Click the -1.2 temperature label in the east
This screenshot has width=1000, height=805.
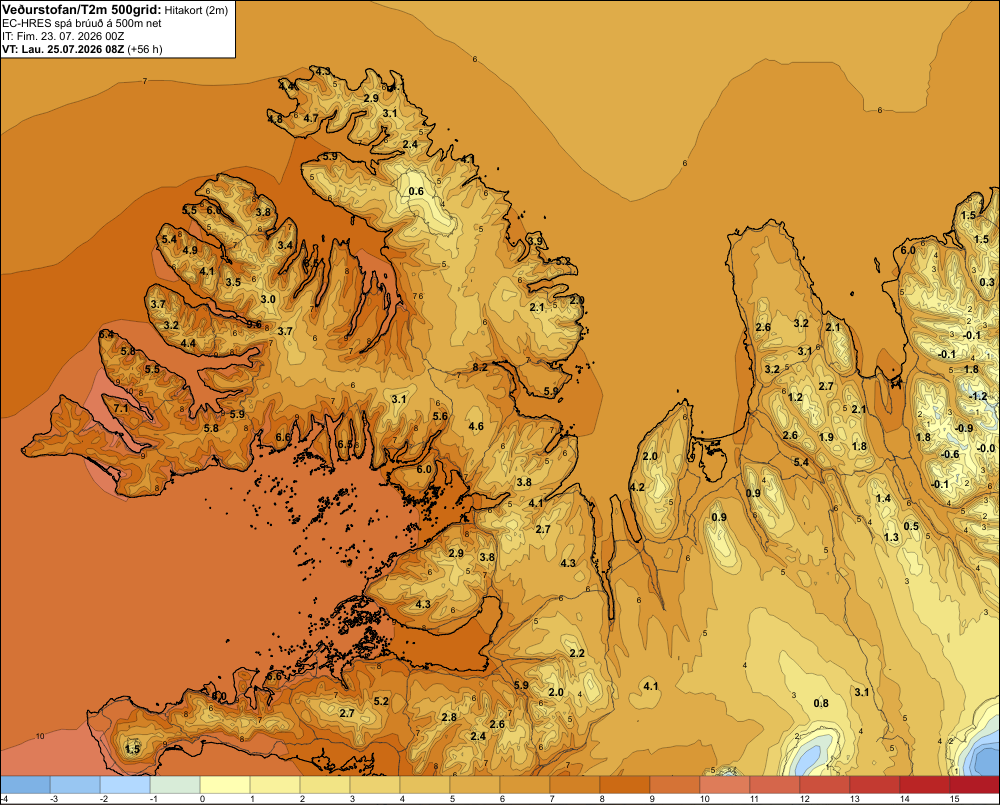(x=978, y=396)
